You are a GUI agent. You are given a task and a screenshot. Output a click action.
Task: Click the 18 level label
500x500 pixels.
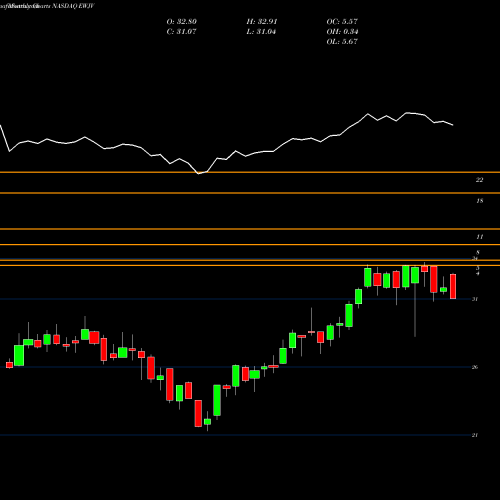point(480,201)
